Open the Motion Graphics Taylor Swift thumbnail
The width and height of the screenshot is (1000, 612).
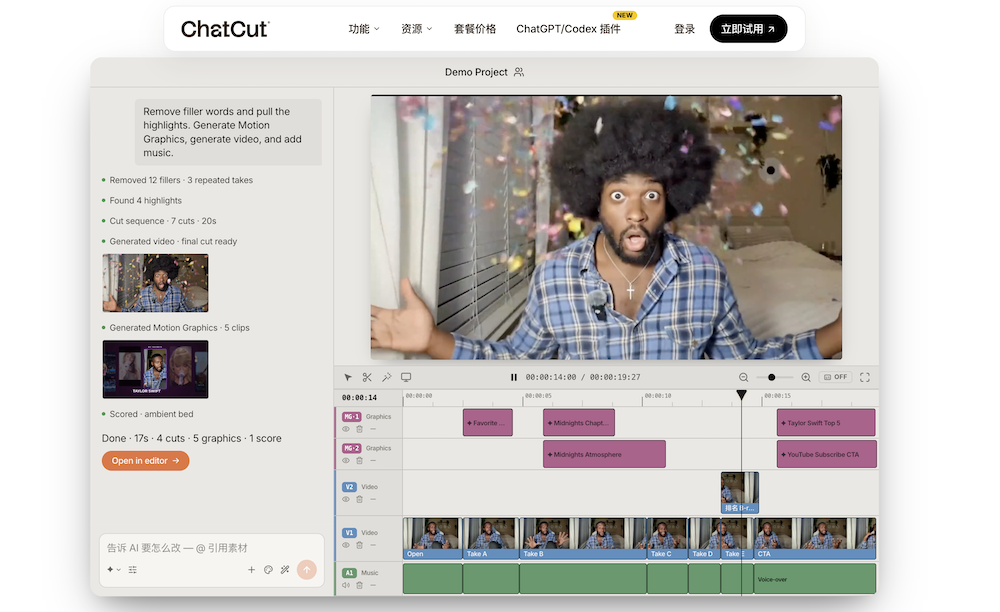click(156, 369)
